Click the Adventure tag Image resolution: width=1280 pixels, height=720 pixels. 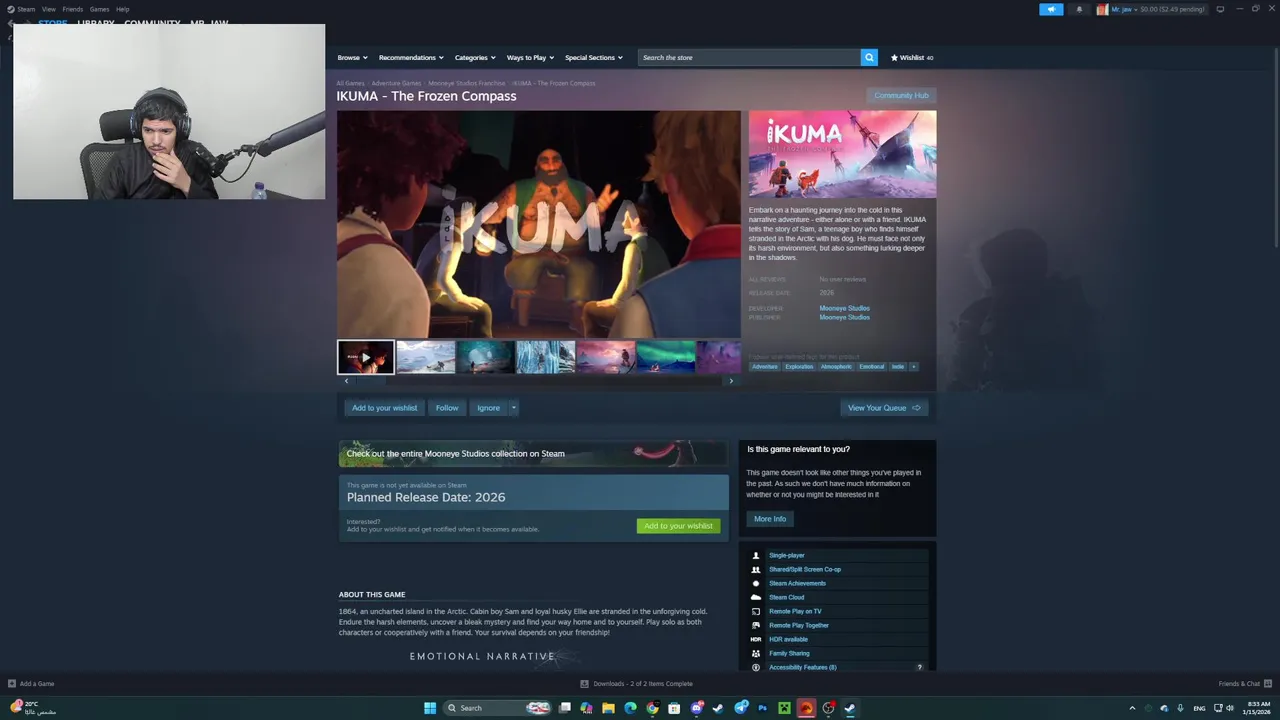coord(765,367)
